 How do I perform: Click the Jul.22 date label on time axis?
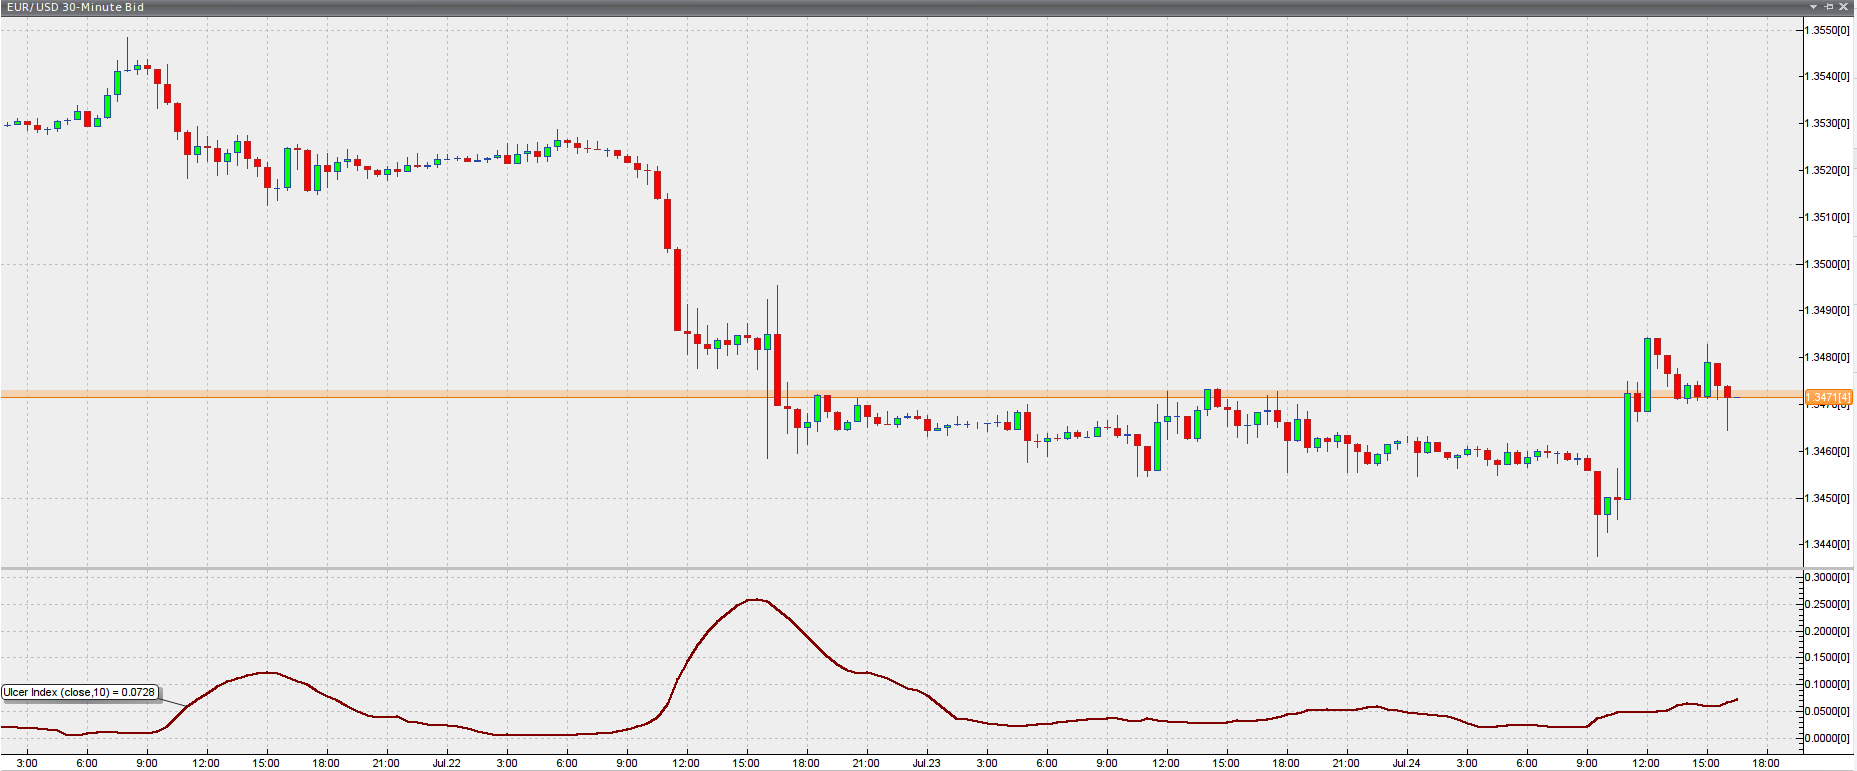[x=446, y=763]
